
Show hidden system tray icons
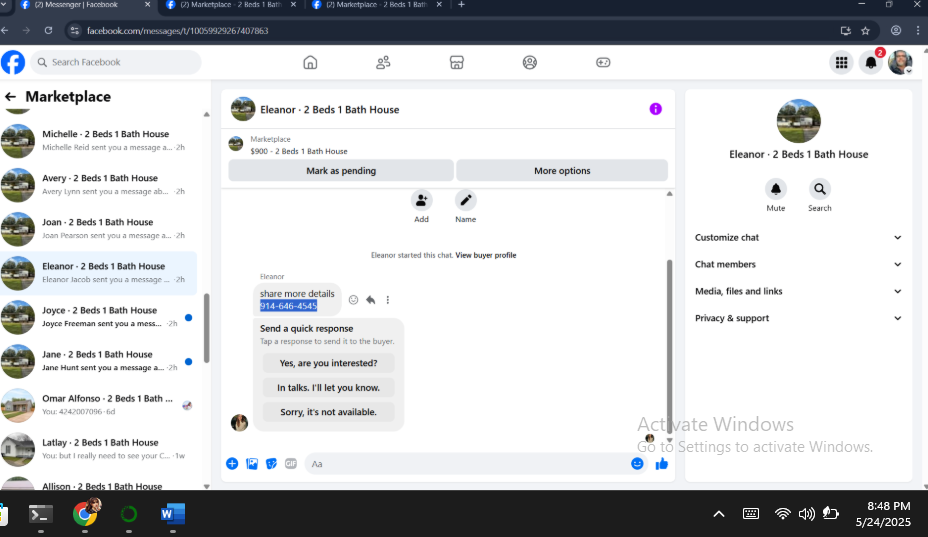click(718, 514)
